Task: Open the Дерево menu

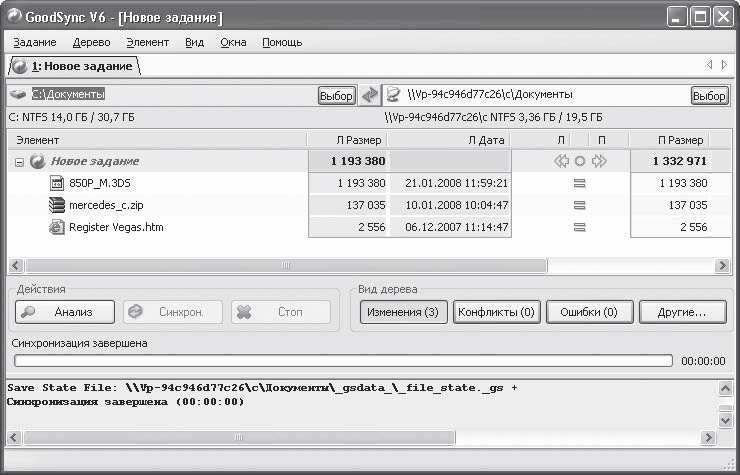Action: click(x=92, y=42)
